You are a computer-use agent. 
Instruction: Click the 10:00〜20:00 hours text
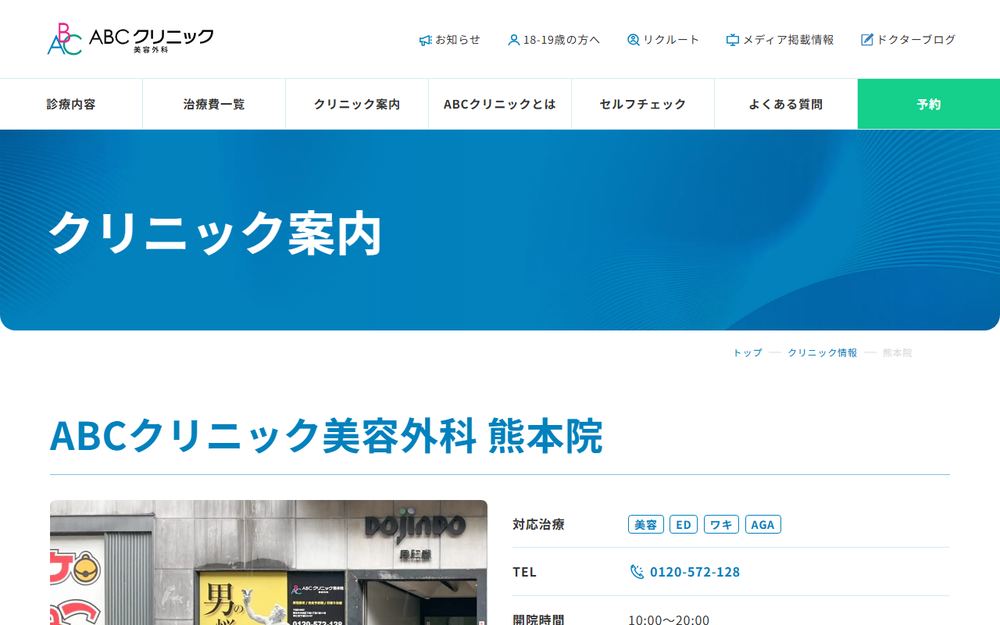tap(668, 619)
